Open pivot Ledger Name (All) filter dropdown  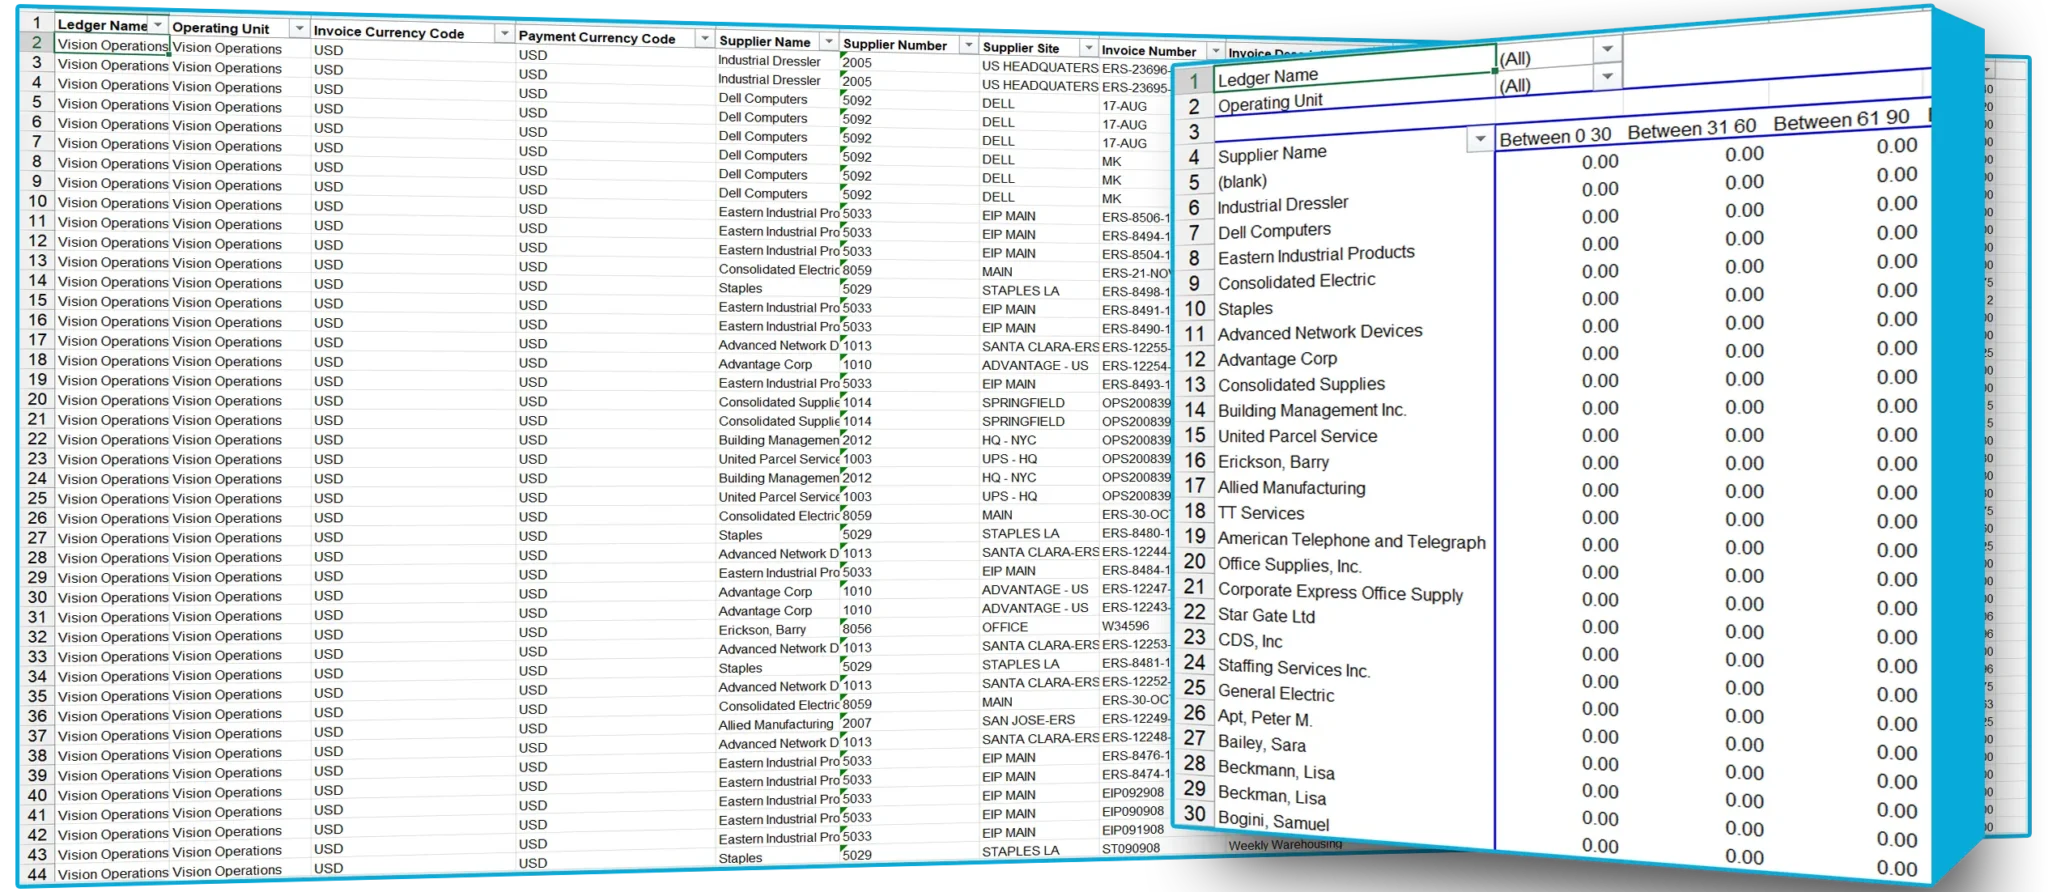pos(1606,49)
